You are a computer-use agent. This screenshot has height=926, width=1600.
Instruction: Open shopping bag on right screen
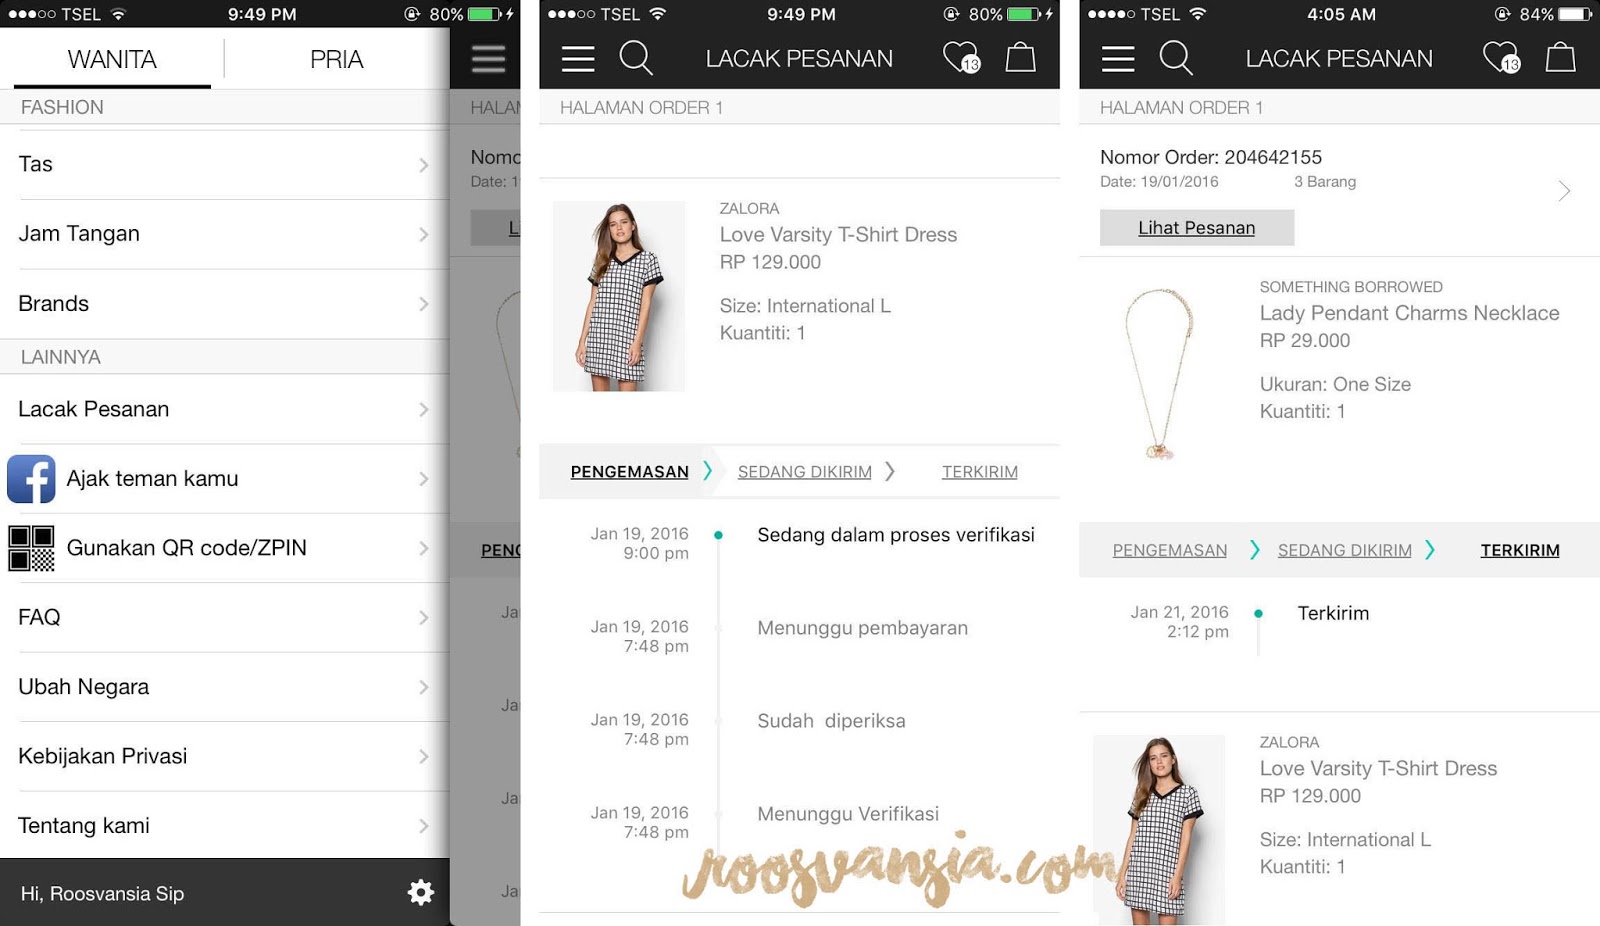[1560, 57]
